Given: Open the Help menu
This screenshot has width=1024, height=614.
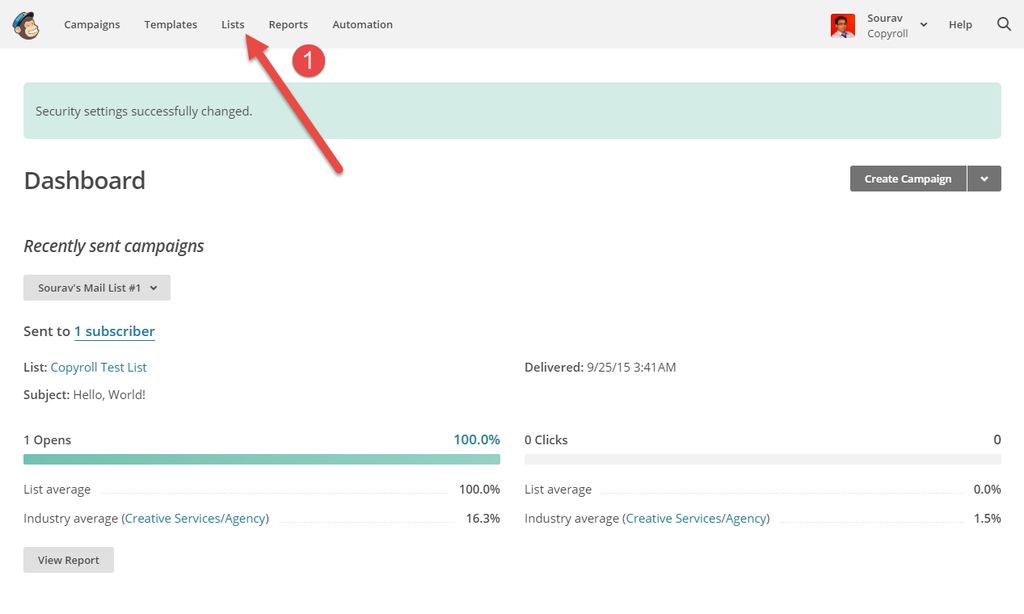Looking at the screenshot, I should tap(960, 24).
